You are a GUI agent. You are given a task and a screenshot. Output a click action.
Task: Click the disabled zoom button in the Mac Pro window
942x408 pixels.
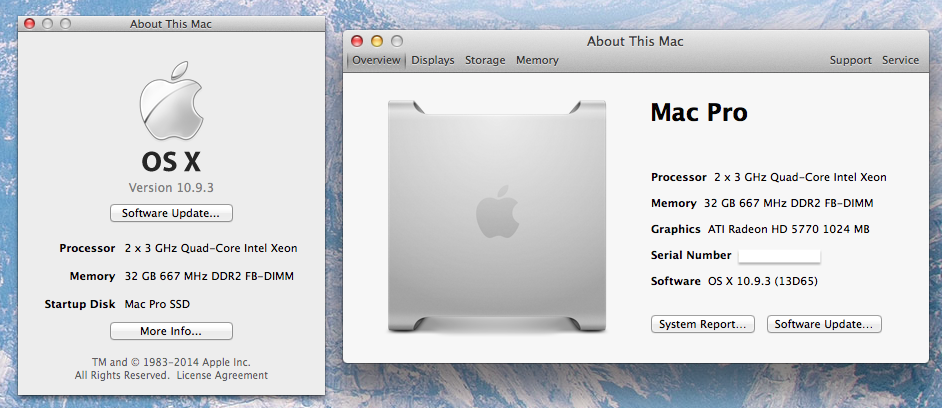point(397,41)
